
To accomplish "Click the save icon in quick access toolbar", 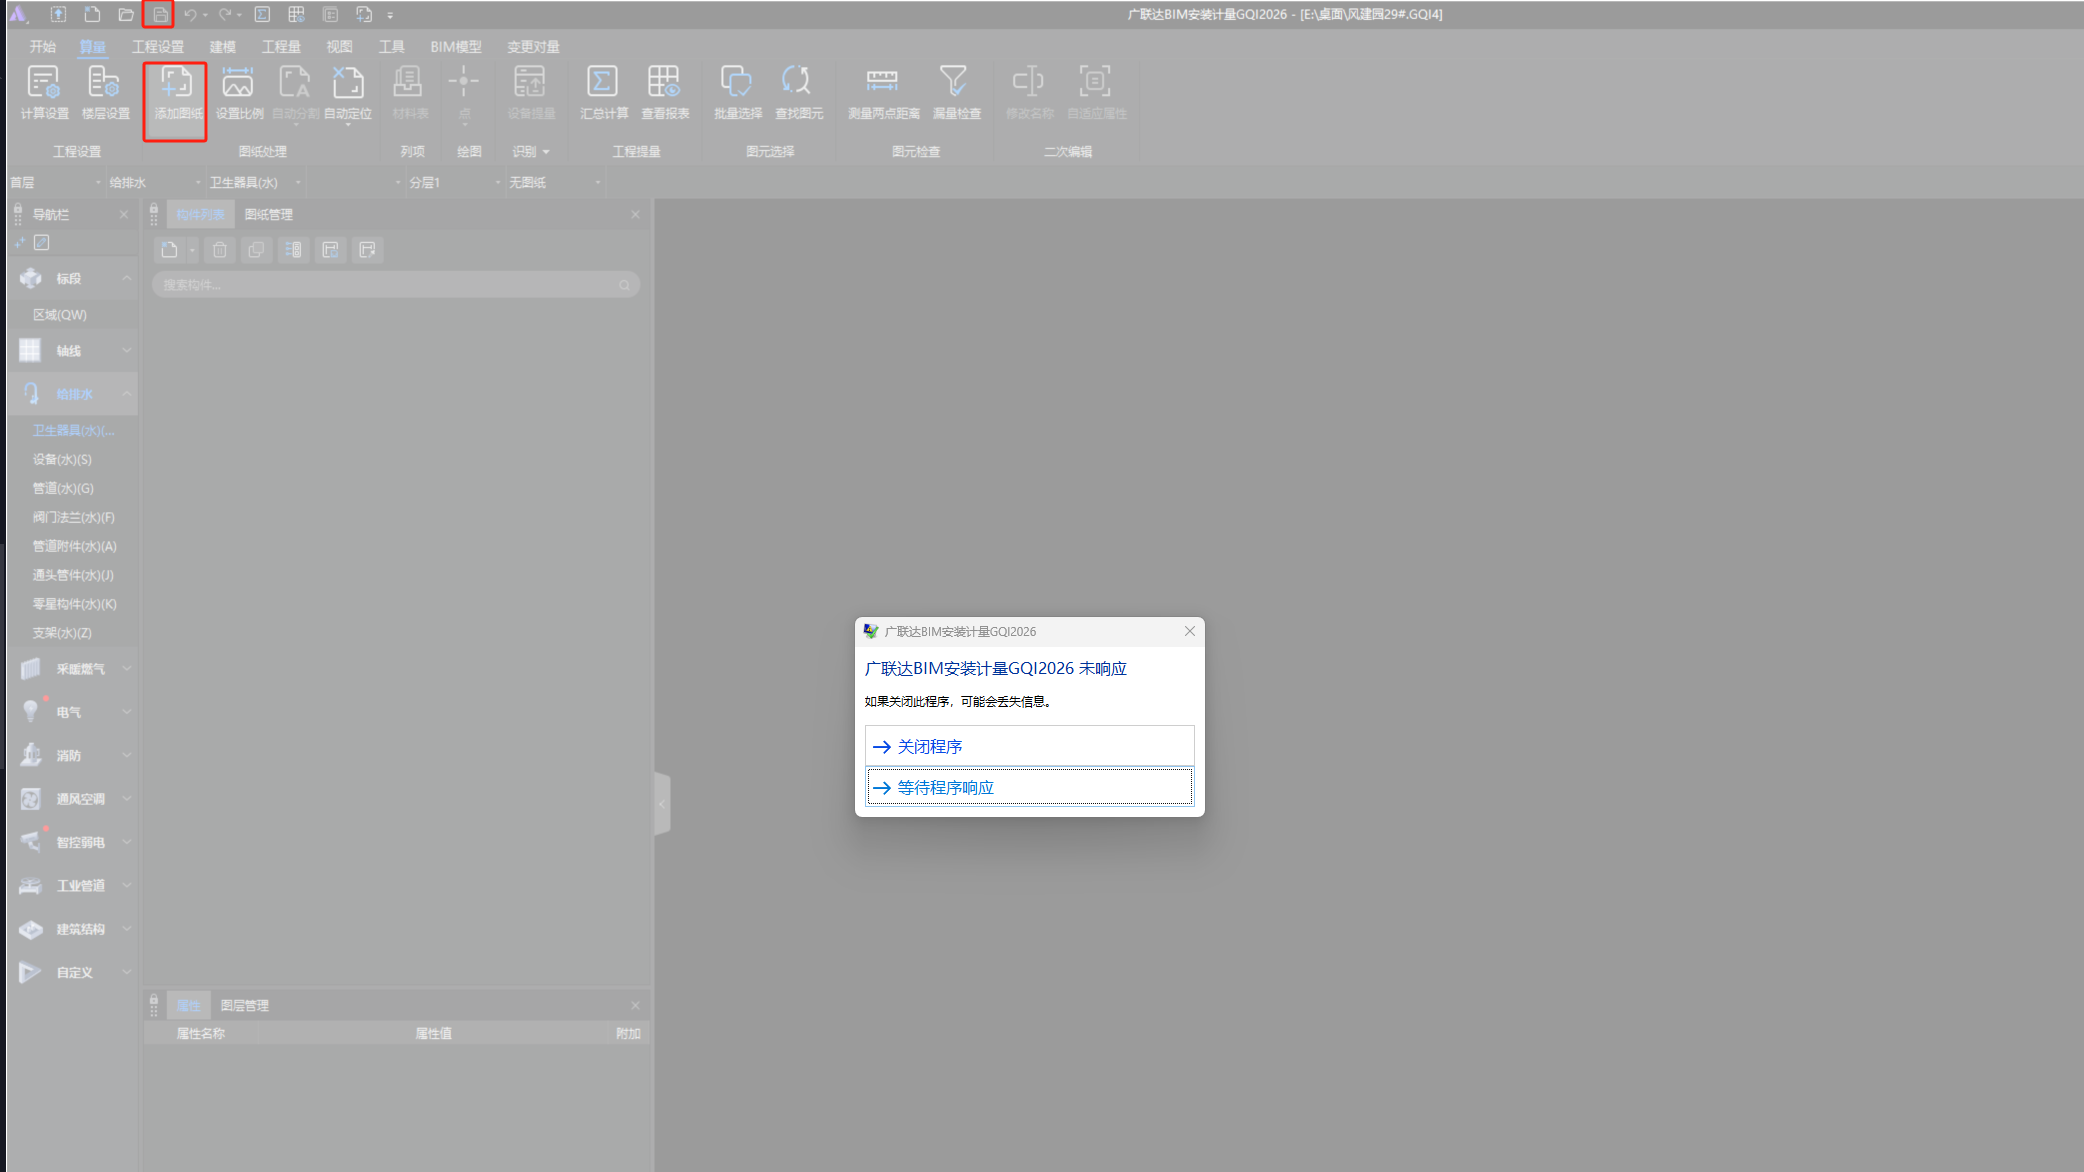I will [x=160, y=14].
